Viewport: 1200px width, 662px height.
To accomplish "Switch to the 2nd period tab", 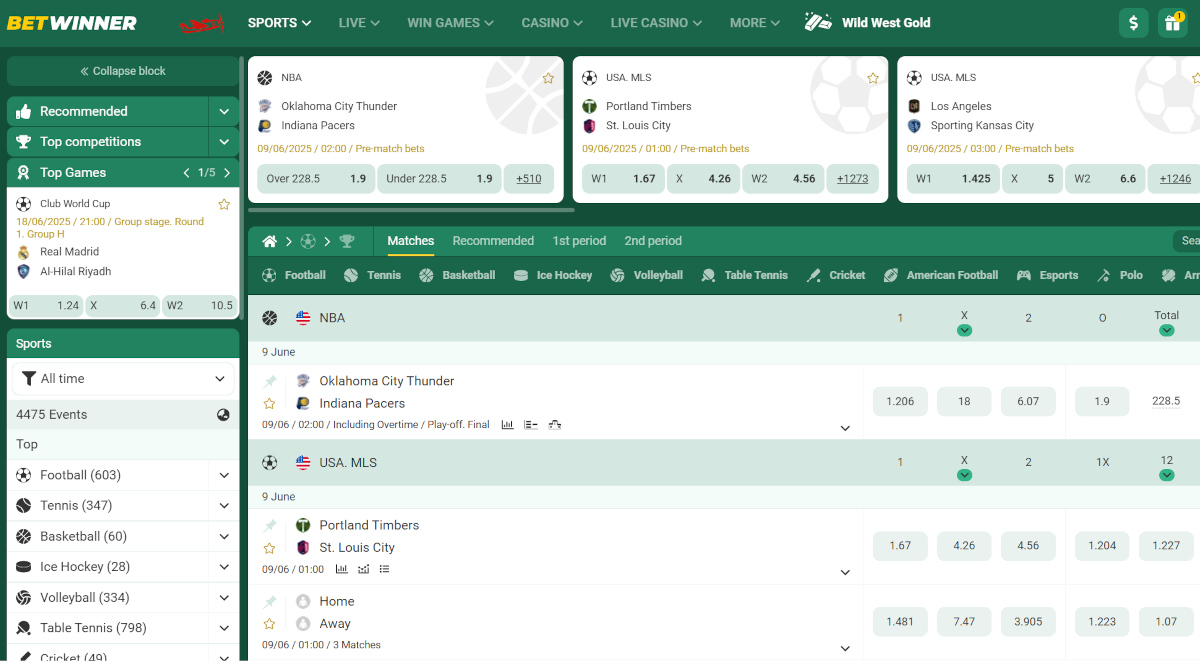I will click(653, 241).
